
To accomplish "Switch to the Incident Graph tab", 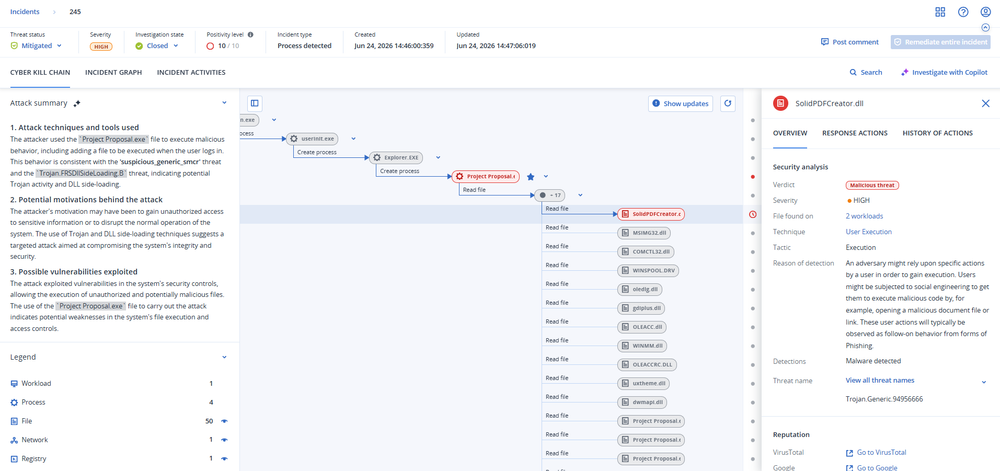I will click(x=114, y=73).
